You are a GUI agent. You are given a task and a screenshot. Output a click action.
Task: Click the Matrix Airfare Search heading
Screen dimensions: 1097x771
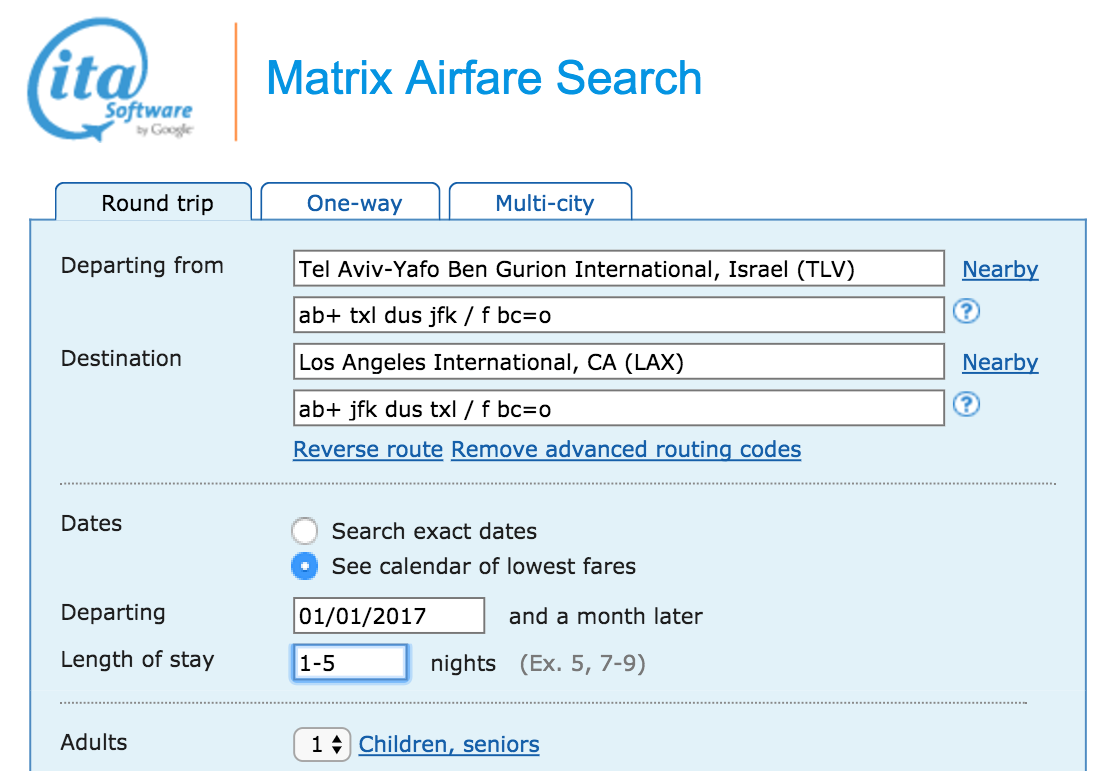(484, 78)
